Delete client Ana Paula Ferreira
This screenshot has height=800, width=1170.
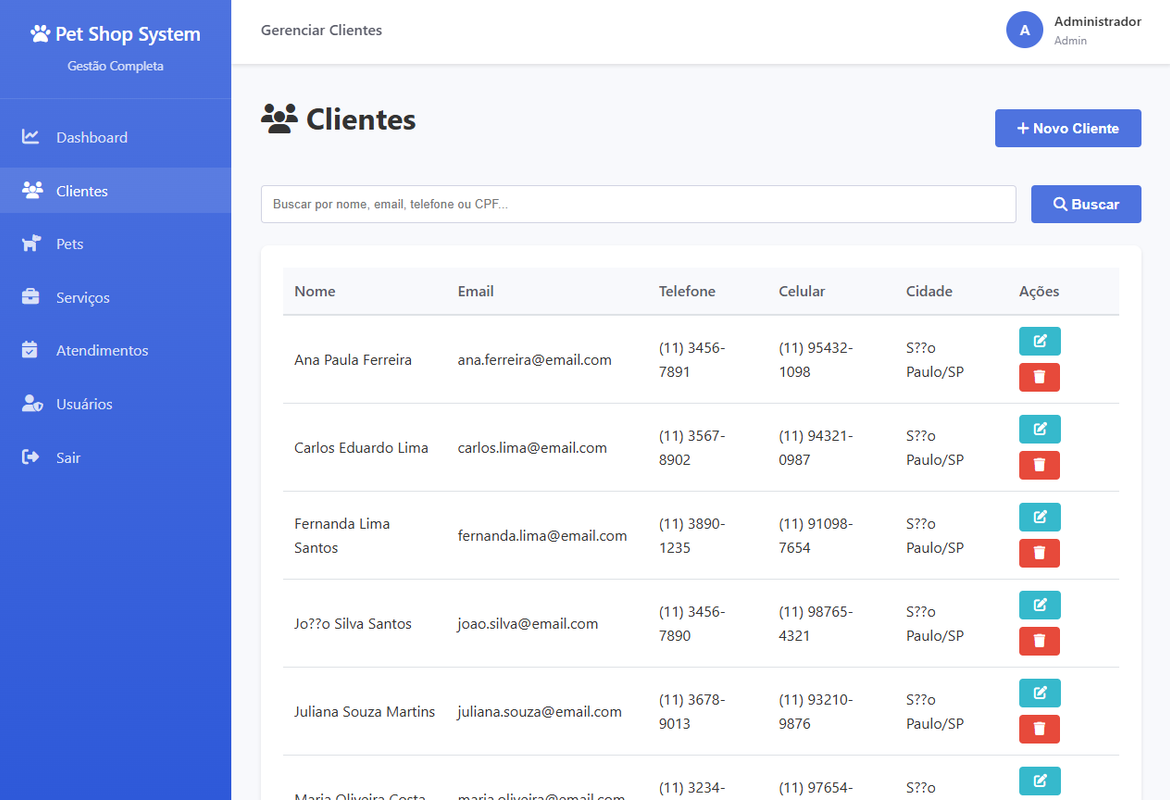pos(1039,377)
